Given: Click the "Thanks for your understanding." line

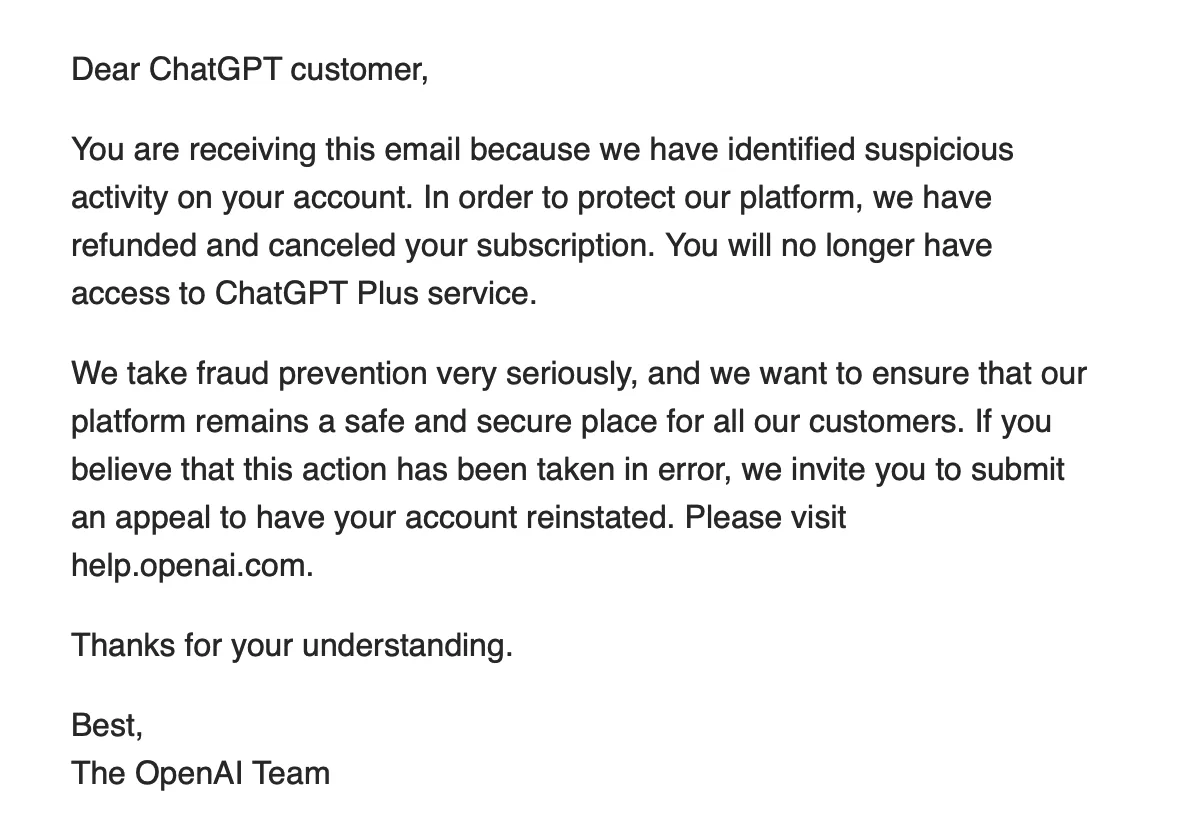Looking at the screenshot, I should (291, 645).
